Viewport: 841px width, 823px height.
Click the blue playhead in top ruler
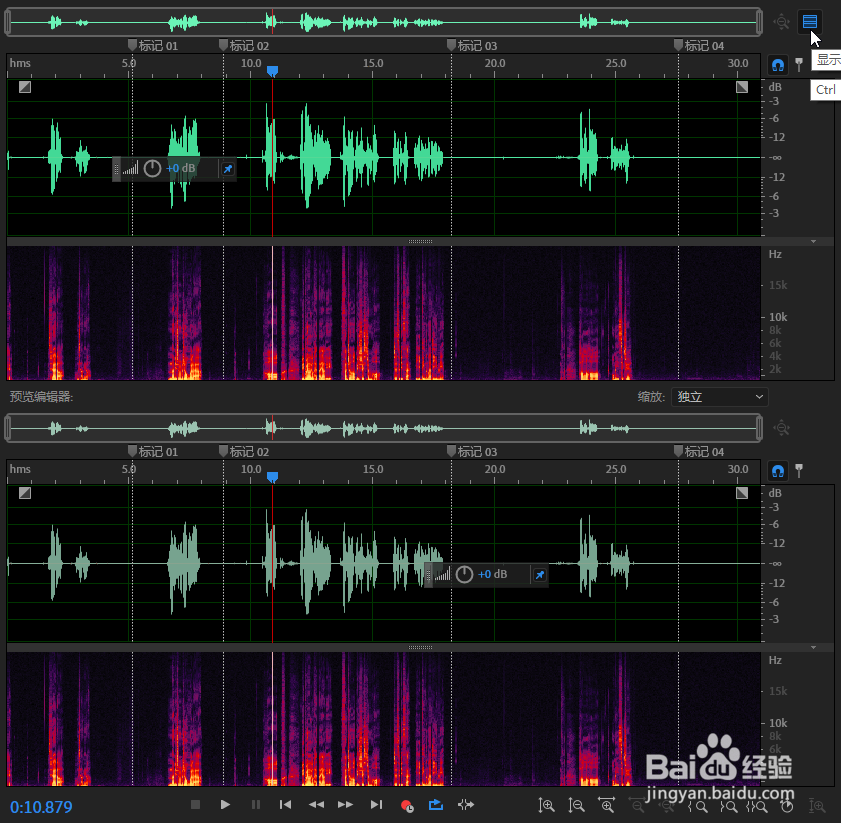(272, 71)
